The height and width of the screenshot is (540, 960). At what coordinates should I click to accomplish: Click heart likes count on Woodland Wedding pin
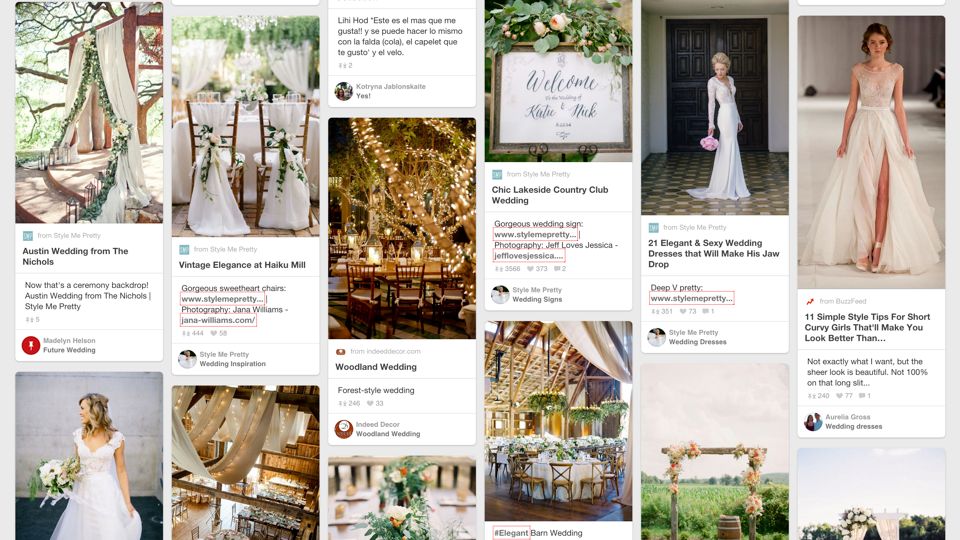point(375,403)
